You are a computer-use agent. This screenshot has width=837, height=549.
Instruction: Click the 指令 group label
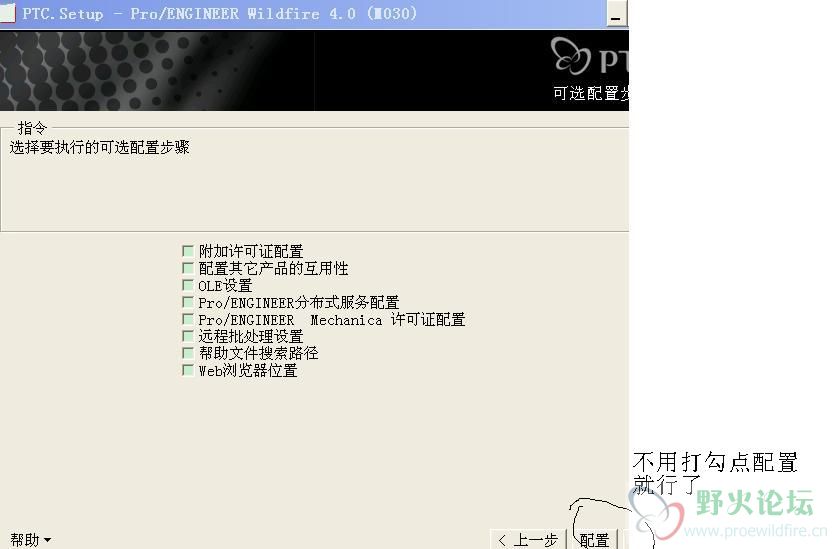(x=32, y=128)
